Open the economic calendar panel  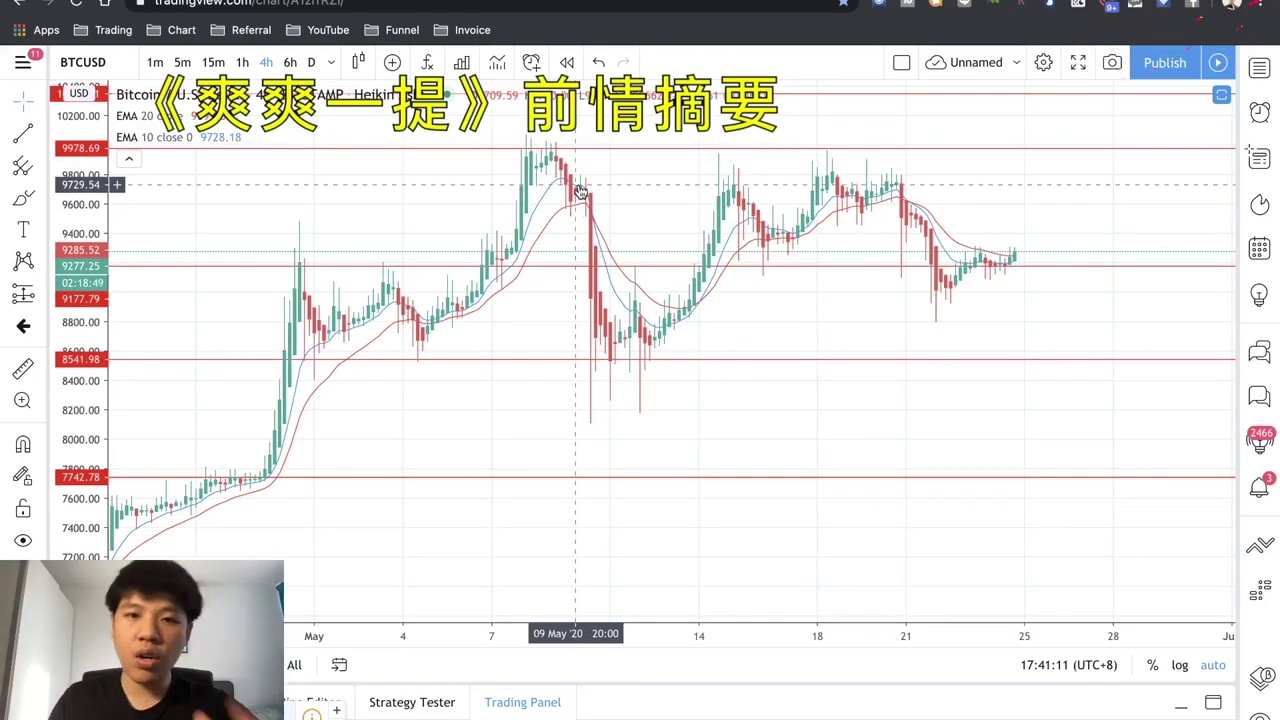(1259, 248)
